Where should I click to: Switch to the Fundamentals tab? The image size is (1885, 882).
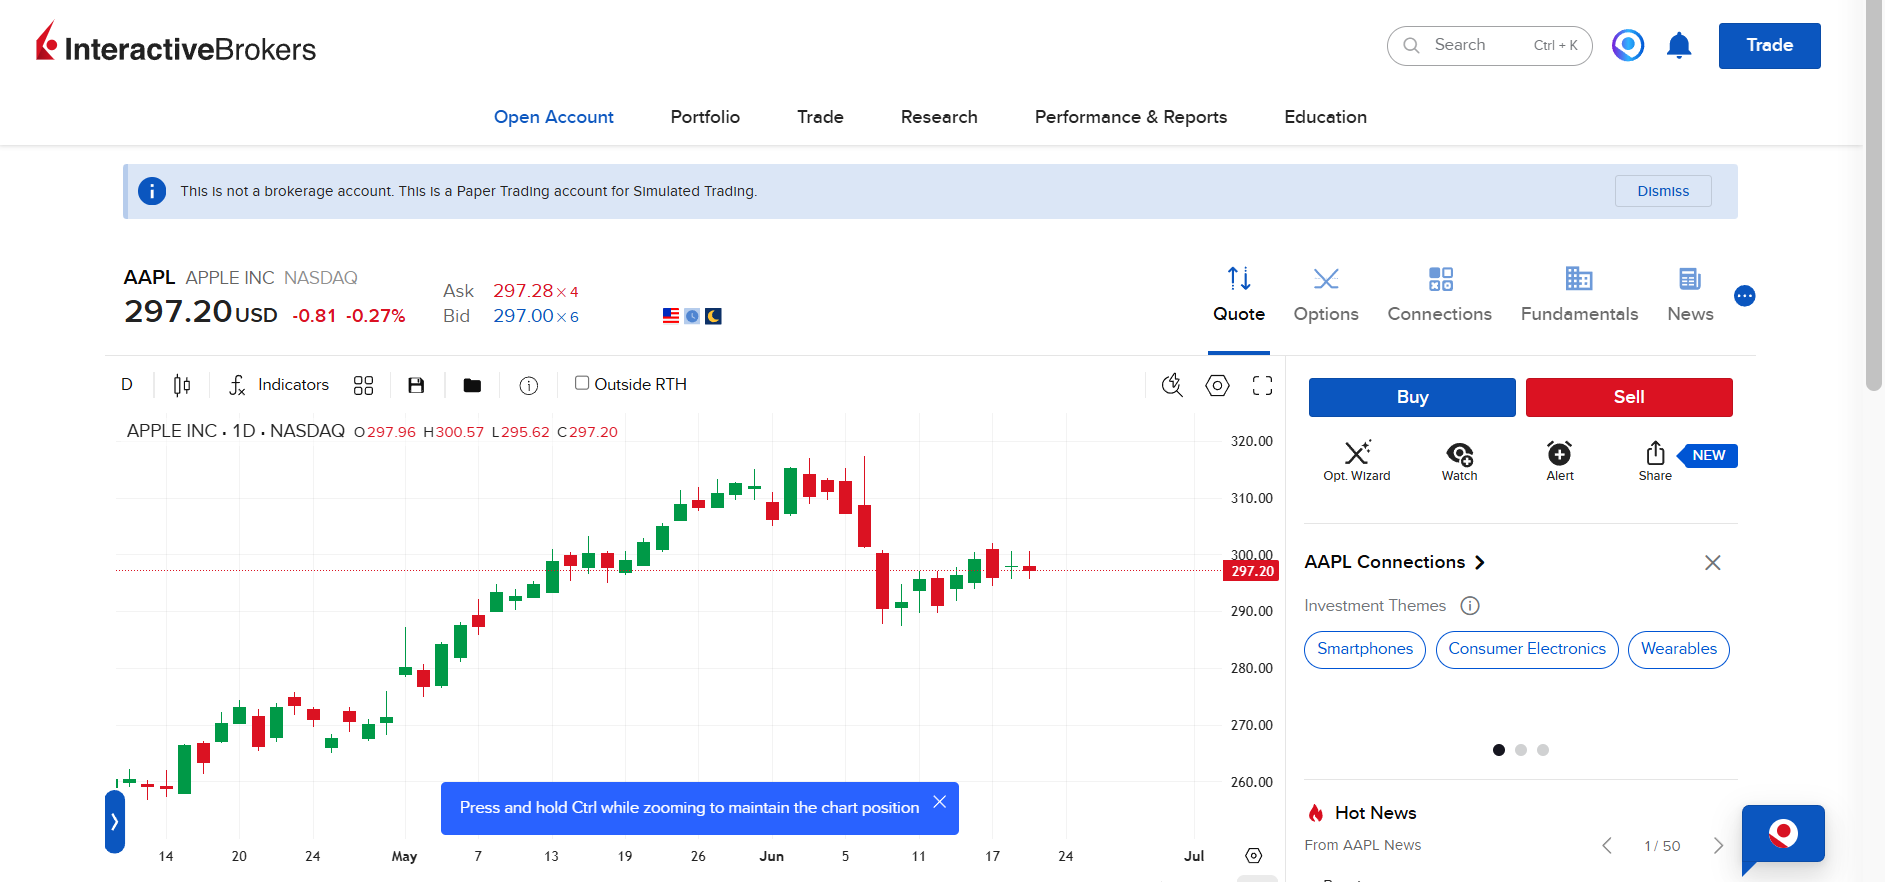[x=1580, y=295]
